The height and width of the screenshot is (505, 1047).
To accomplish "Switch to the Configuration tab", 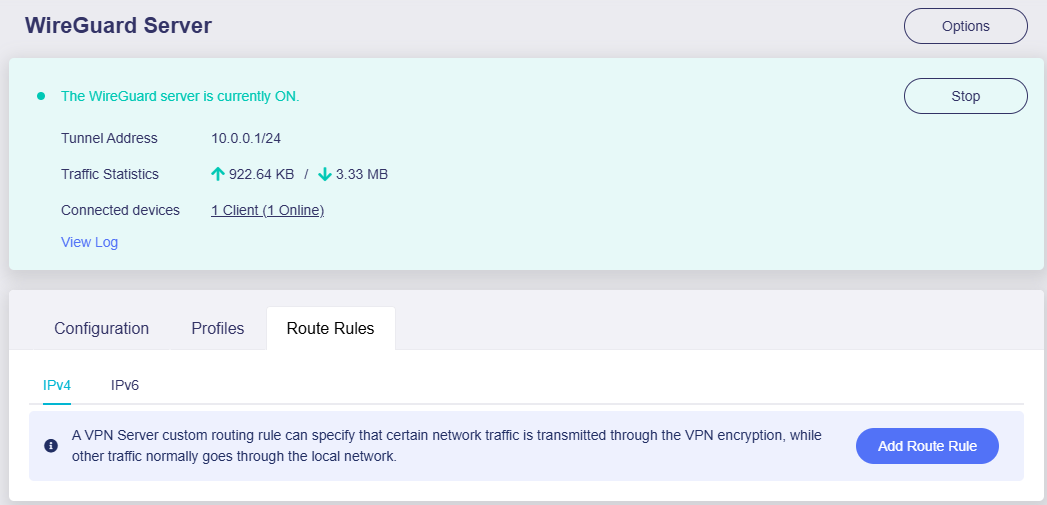I will click(101, 328).
